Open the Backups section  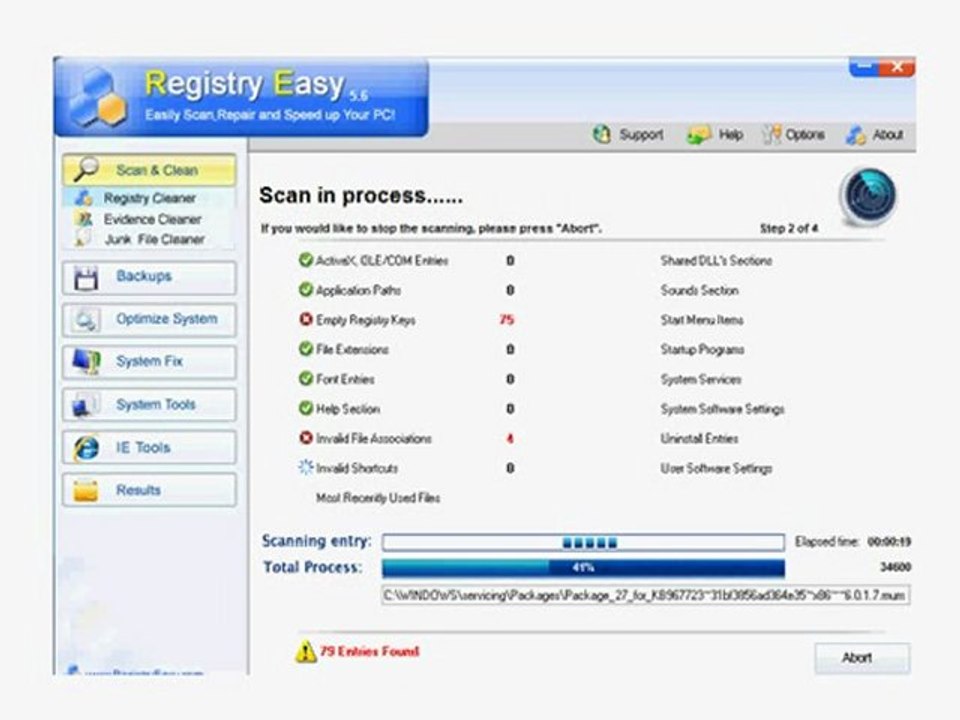[149, 277]
